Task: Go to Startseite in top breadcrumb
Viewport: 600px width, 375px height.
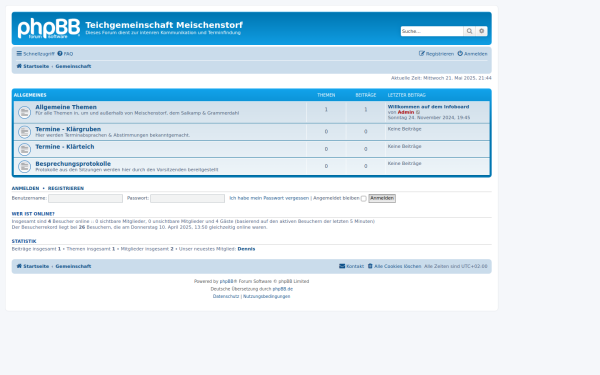Action: (x=33, y=66)
